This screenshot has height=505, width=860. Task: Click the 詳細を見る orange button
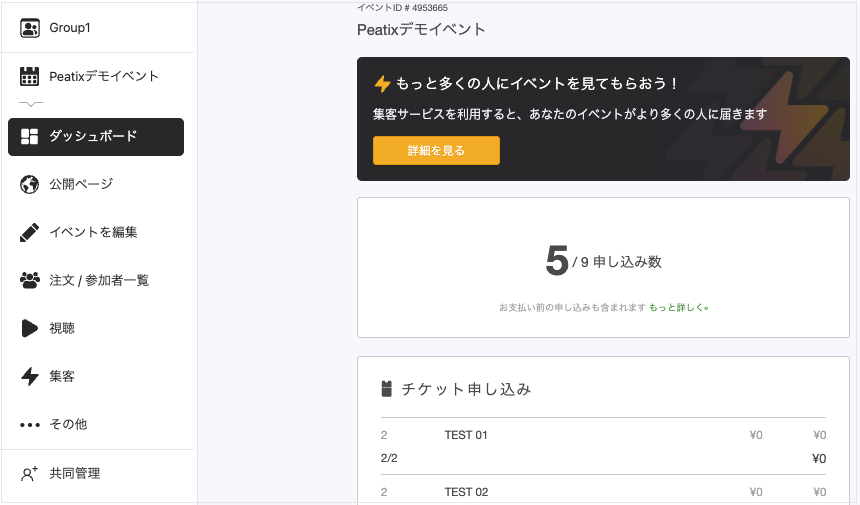coord(436,151)
